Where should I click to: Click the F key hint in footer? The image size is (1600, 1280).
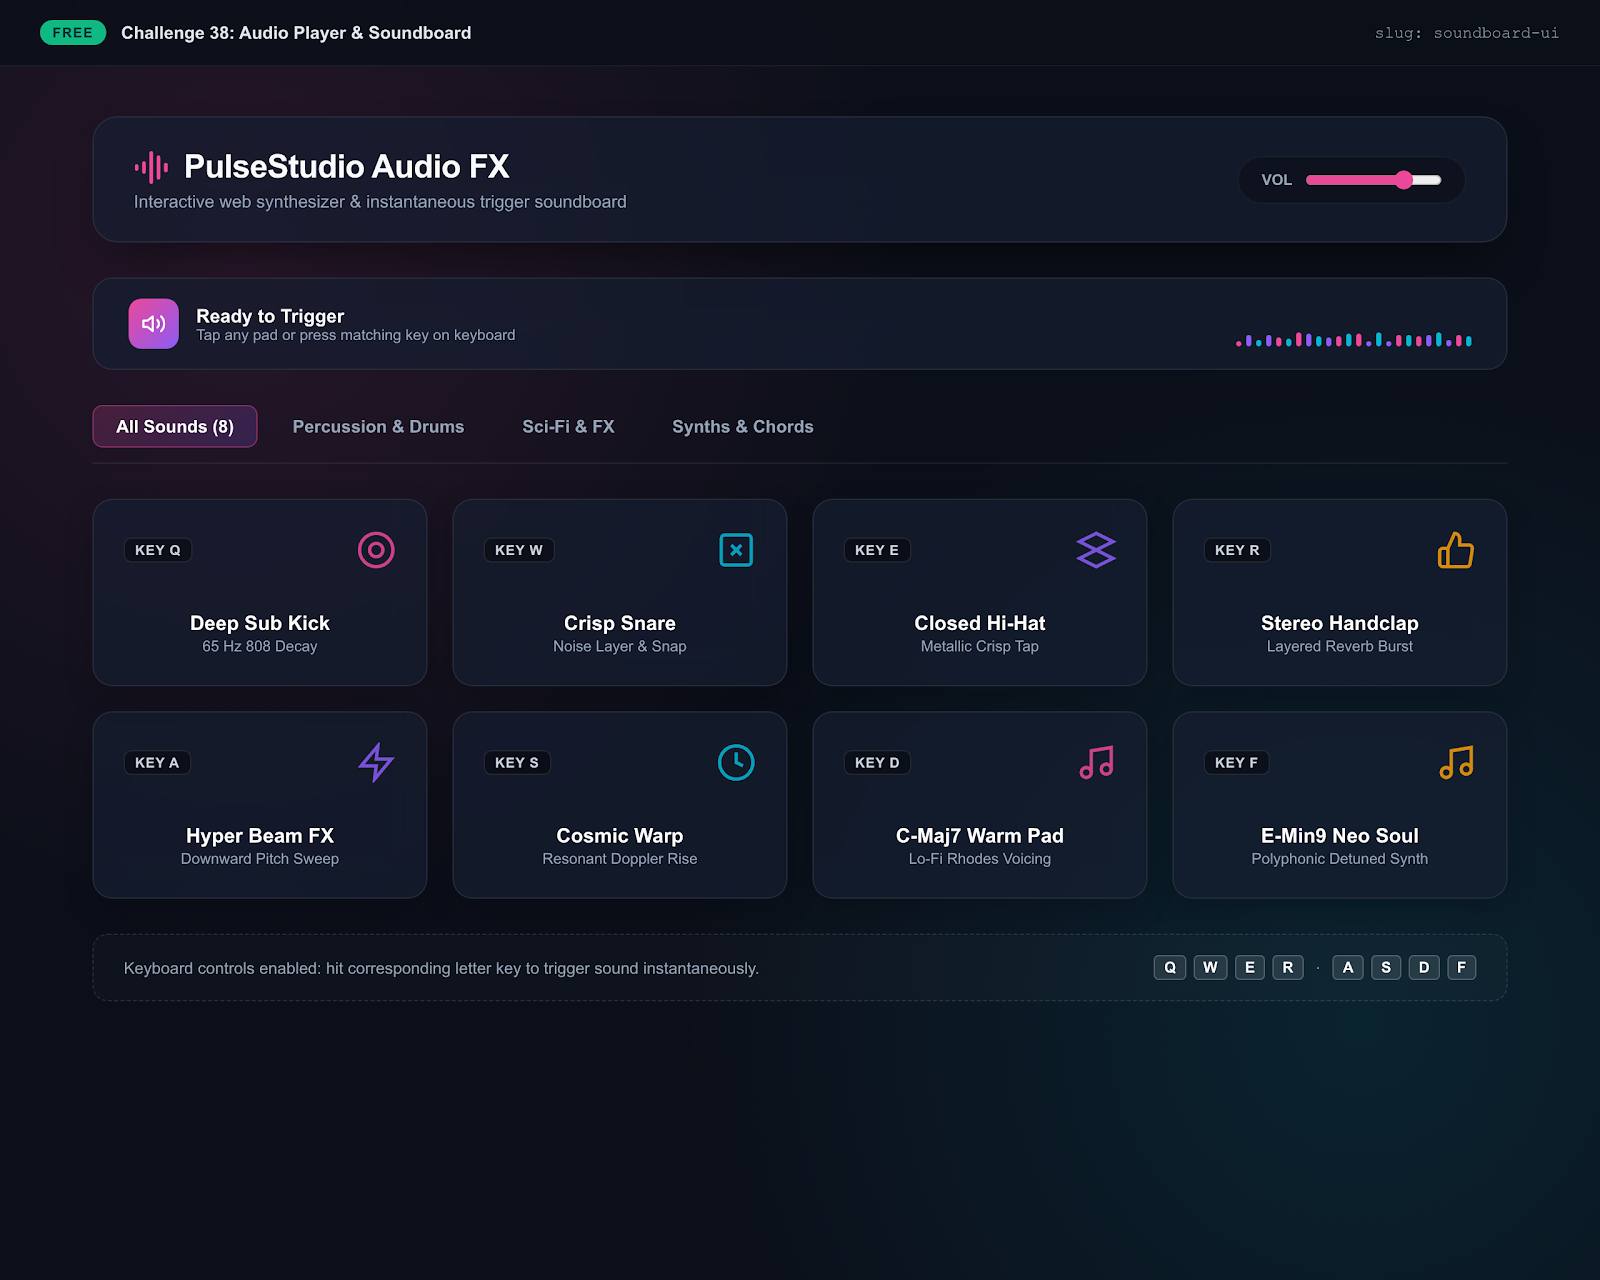1462,968
